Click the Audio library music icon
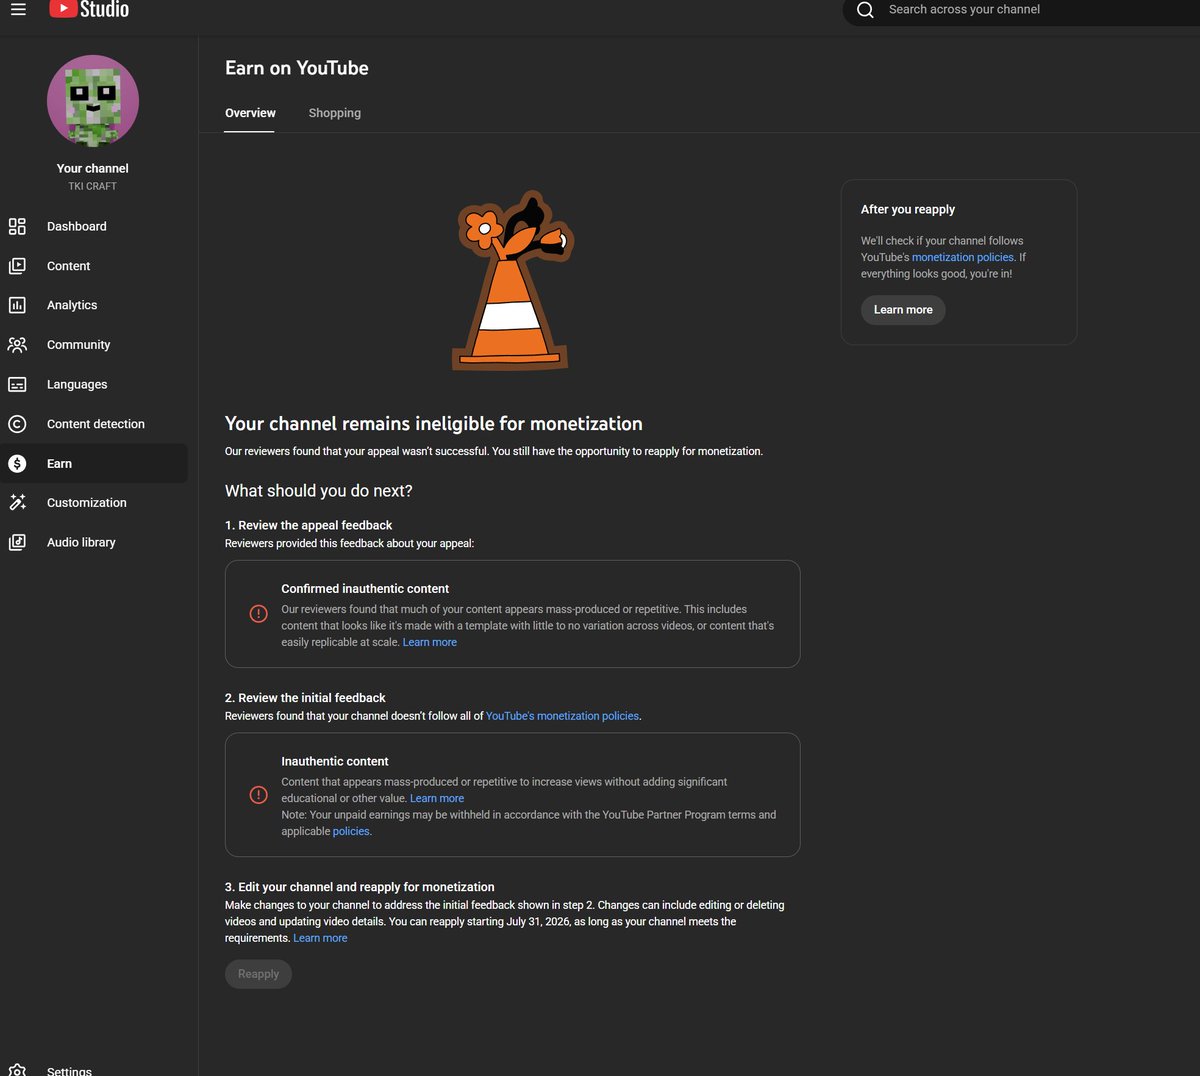 17,542
